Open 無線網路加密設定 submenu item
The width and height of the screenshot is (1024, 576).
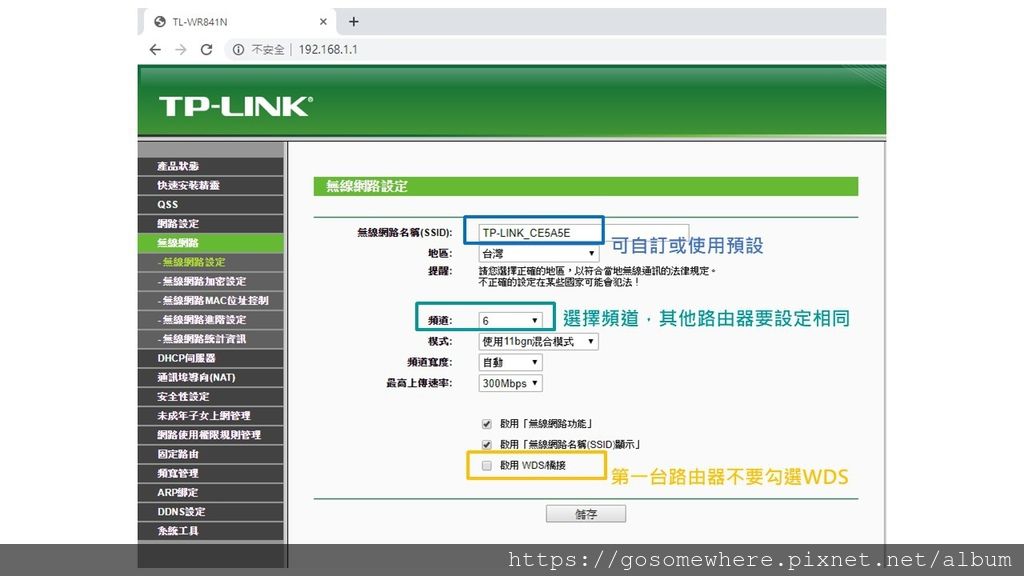pos(211,281)
